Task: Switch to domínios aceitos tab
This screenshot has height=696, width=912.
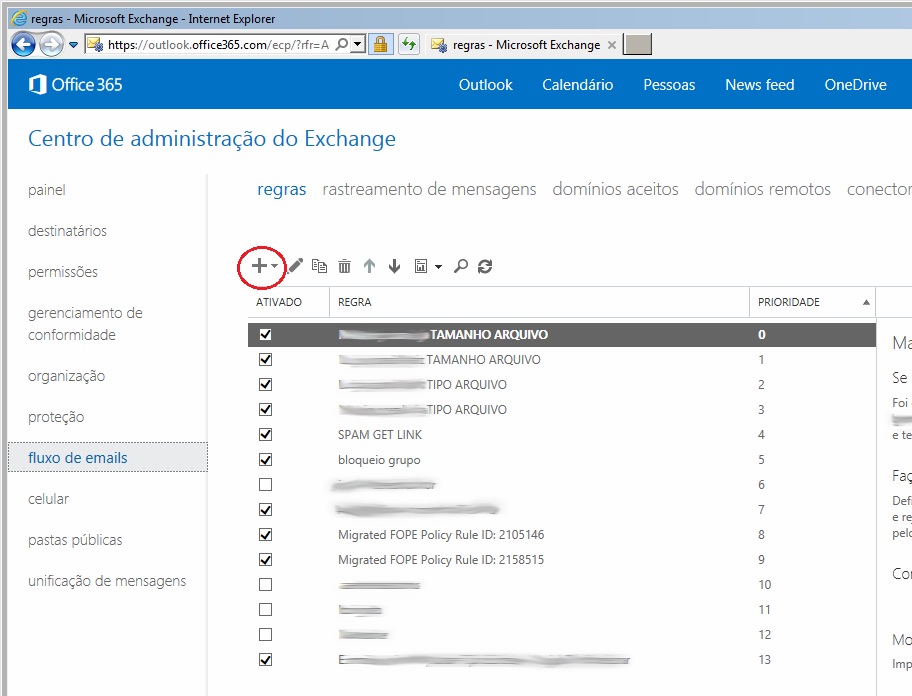Action: [x=615, y=190]
